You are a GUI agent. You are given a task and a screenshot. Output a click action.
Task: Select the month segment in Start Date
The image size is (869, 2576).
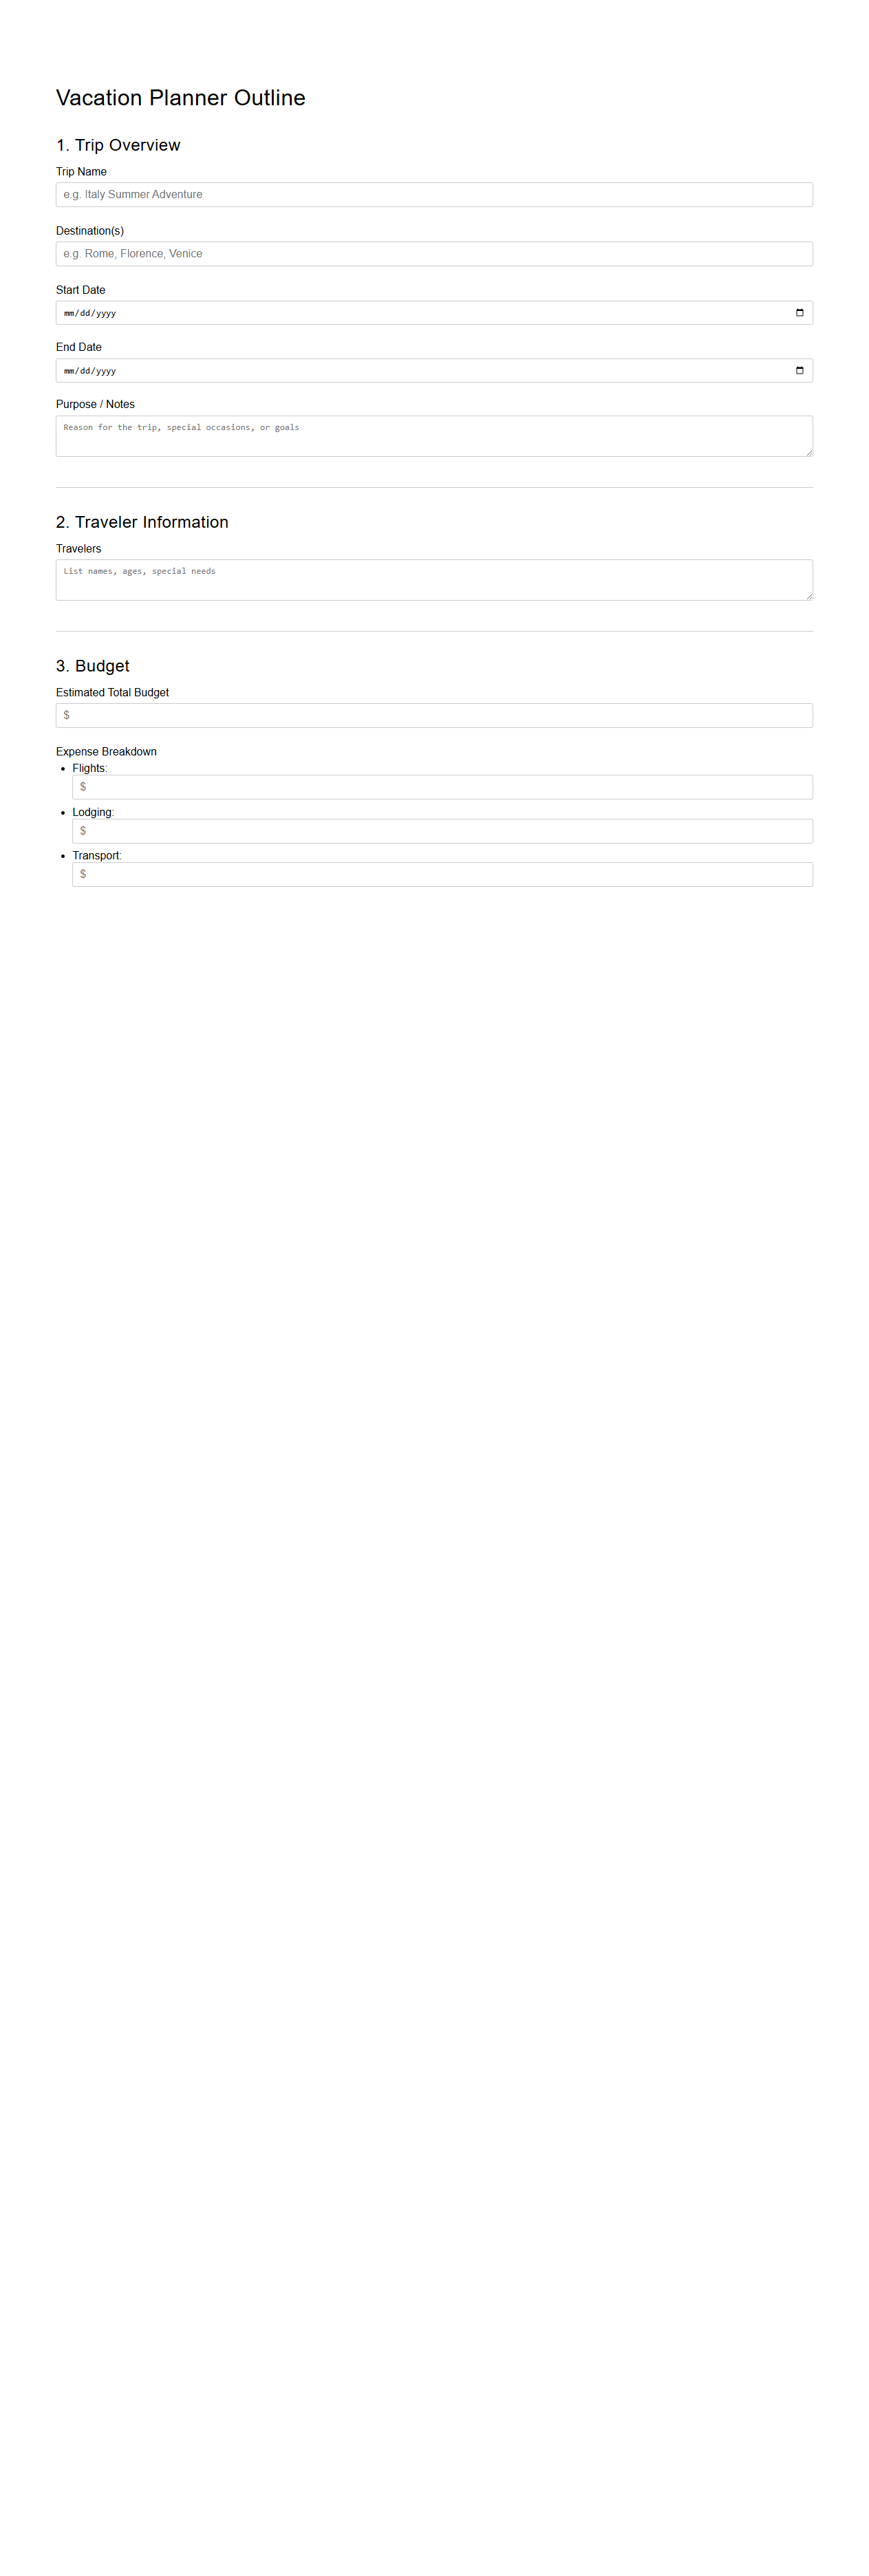pos(68,313)
